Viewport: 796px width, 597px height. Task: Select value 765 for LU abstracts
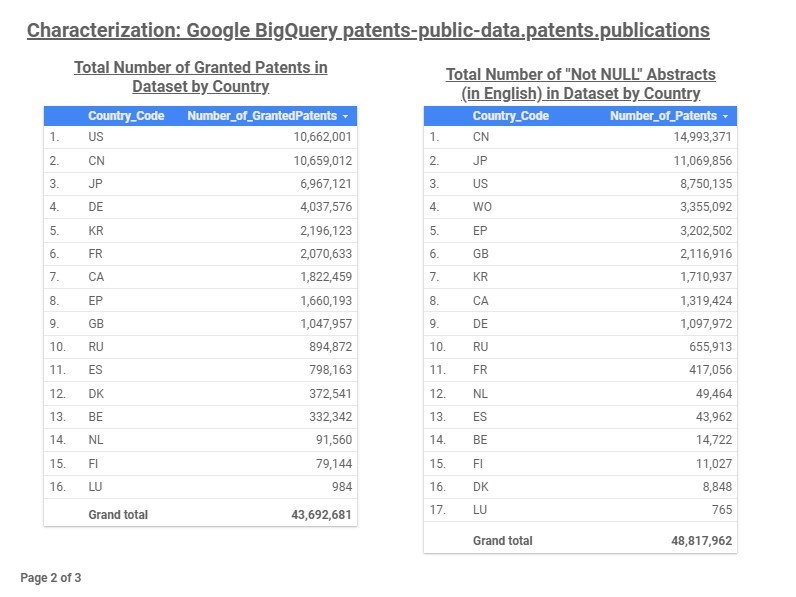[722, 510]
